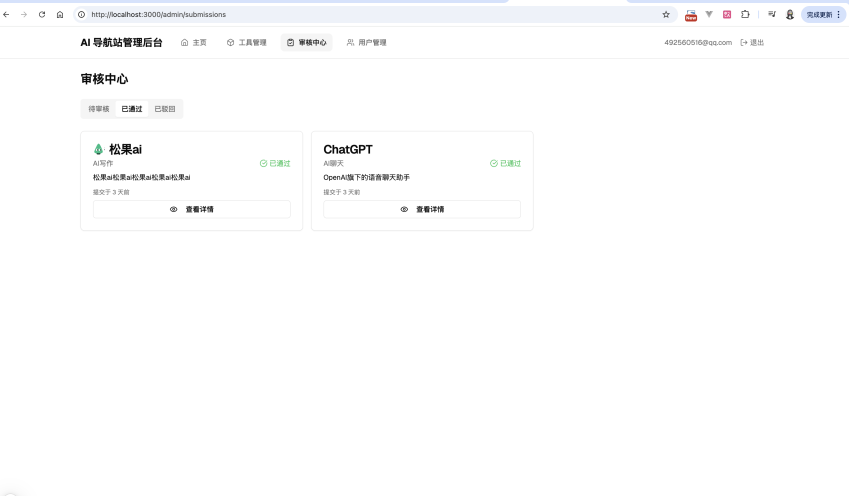Go back with the browser back arrow
The height and width of the screenshot is (496, 849).
pyautogui.click(x=8, y=15)
